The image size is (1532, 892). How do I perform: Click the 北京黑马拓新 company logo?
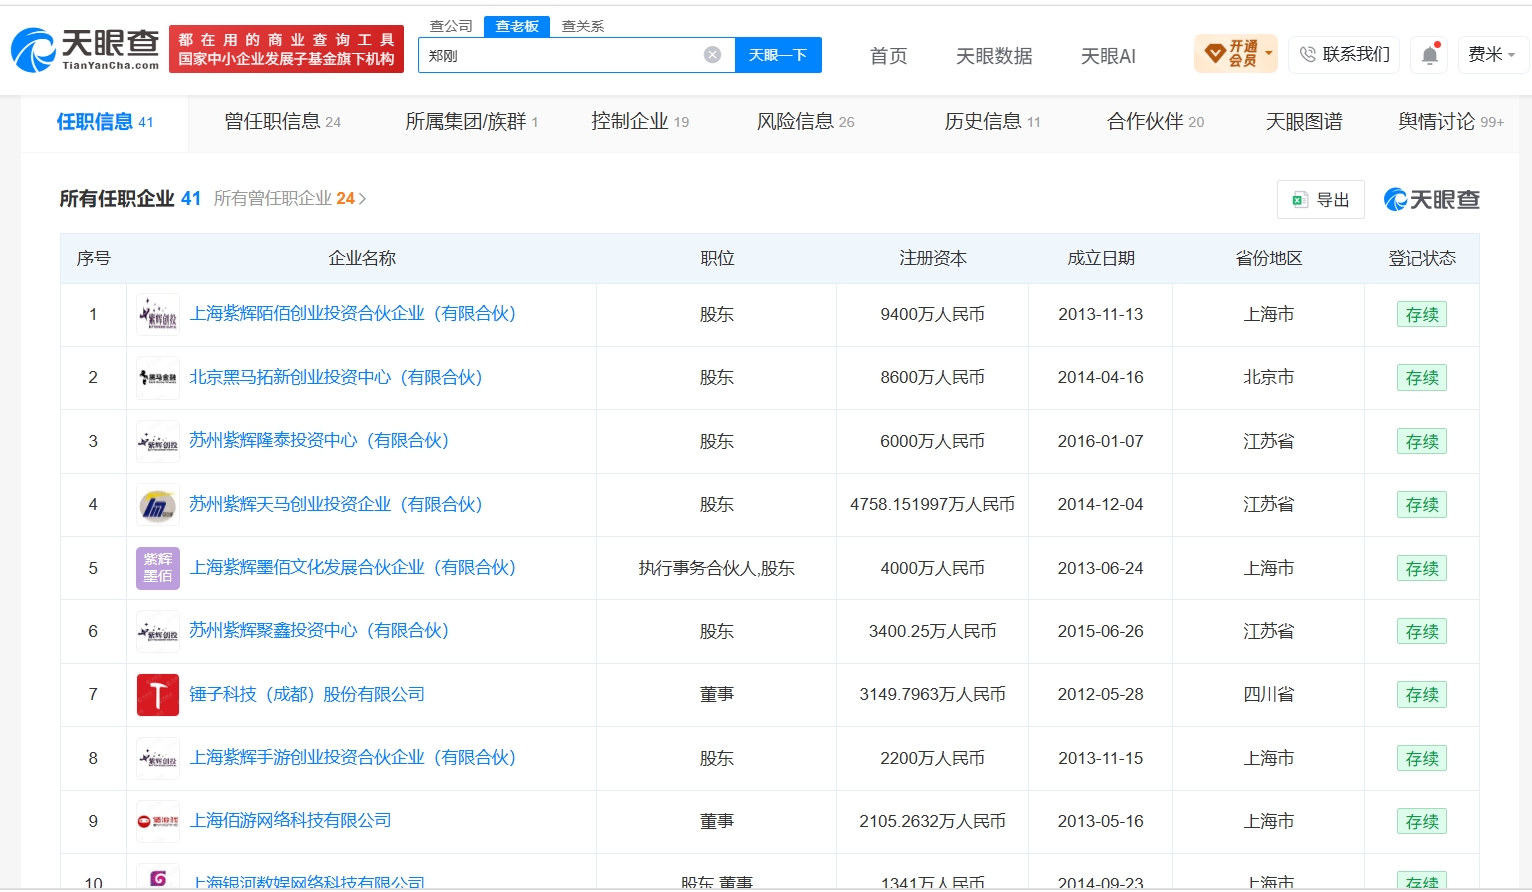(158, 378)
